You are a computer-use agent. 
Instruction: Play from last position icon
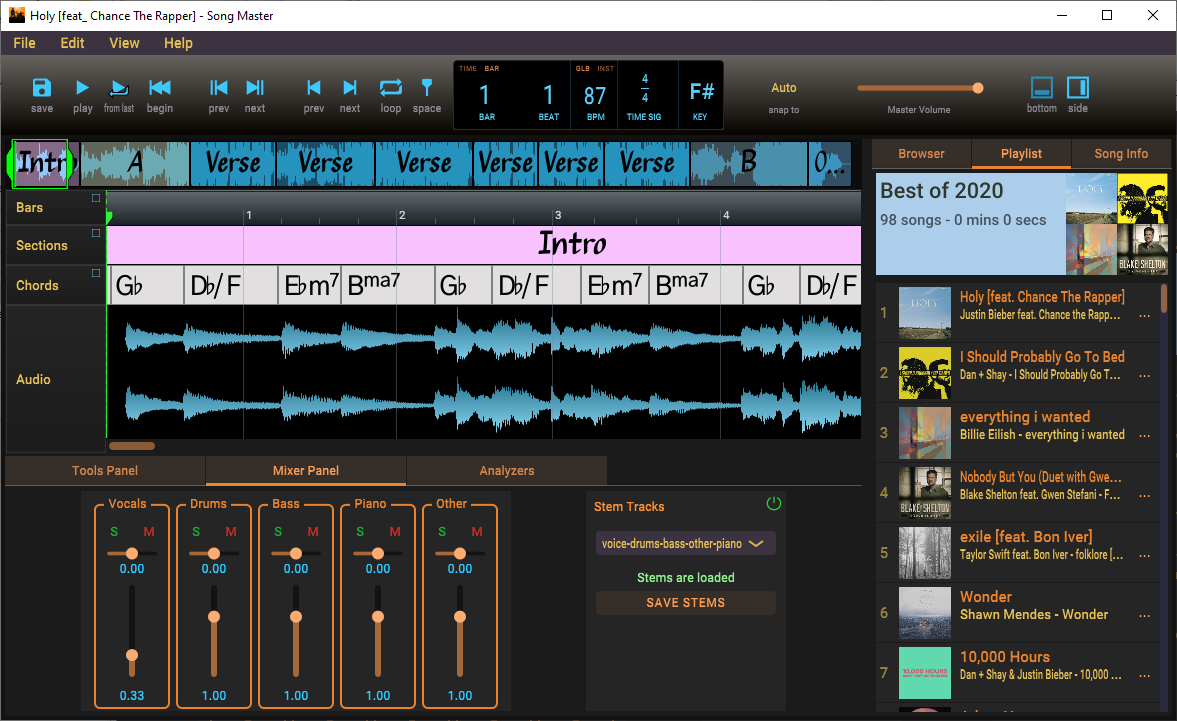tap(119, 89)
